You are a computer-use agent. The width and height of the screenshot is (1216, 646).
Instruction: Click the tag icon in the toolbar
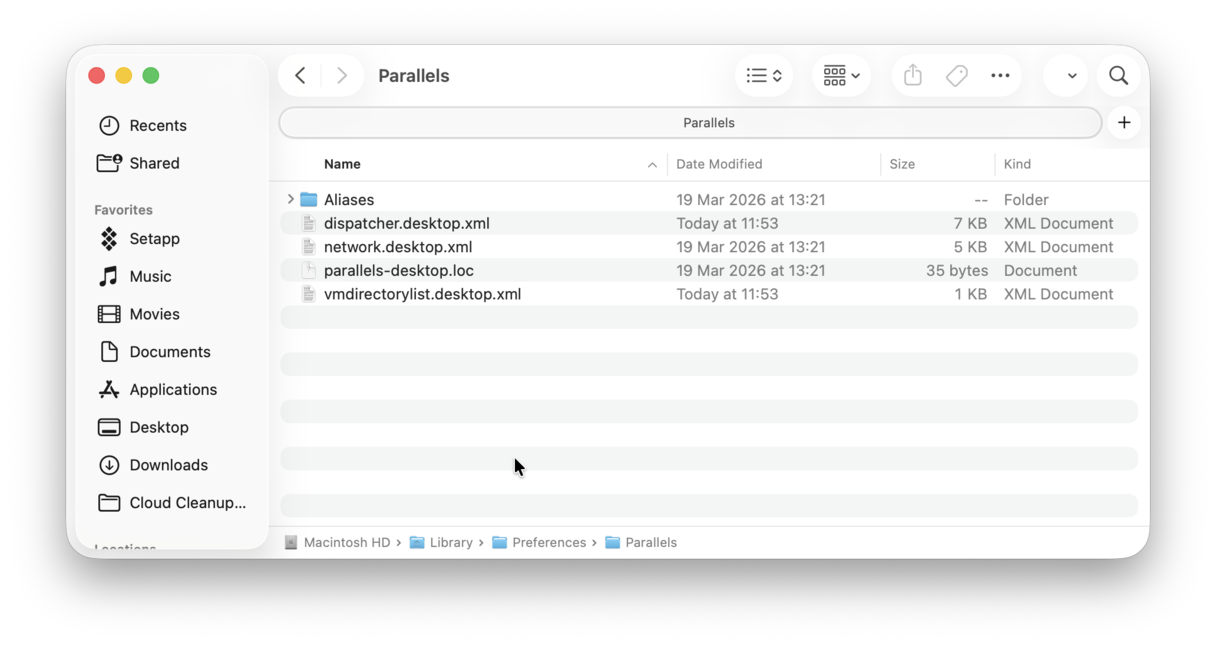[x=957, y=76]
